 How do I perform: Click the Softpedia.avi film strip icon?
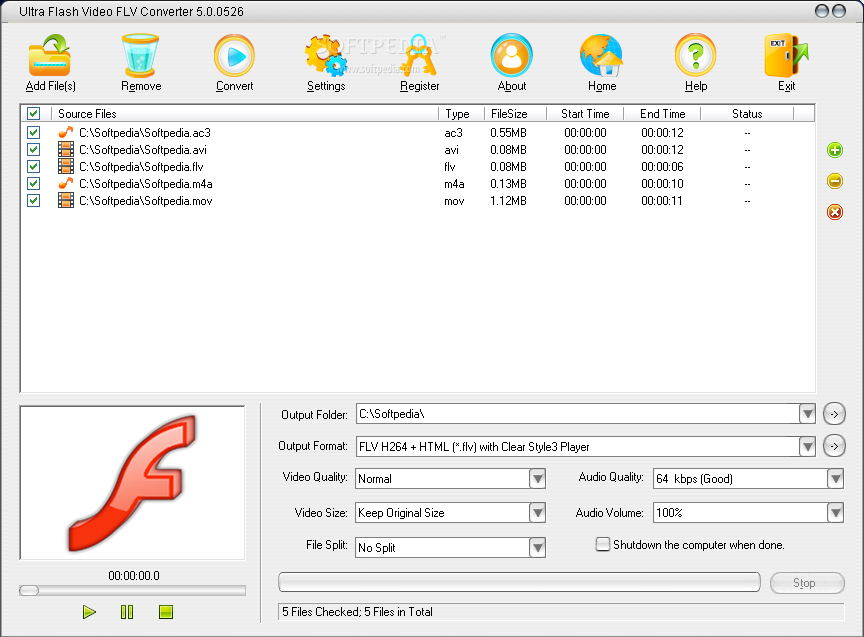[66, 149]
